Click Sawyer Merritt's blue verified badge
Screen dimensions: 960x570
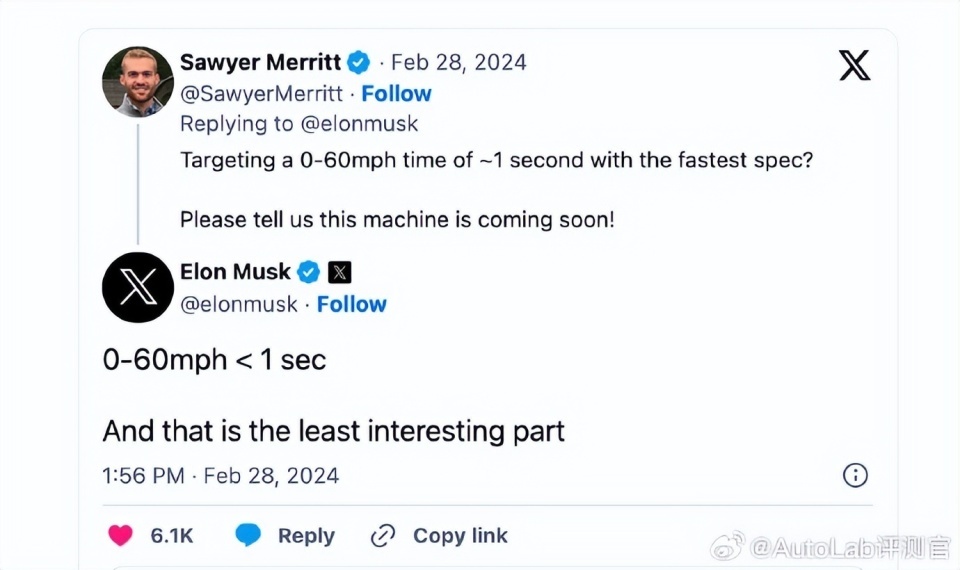tap(359, 62)
